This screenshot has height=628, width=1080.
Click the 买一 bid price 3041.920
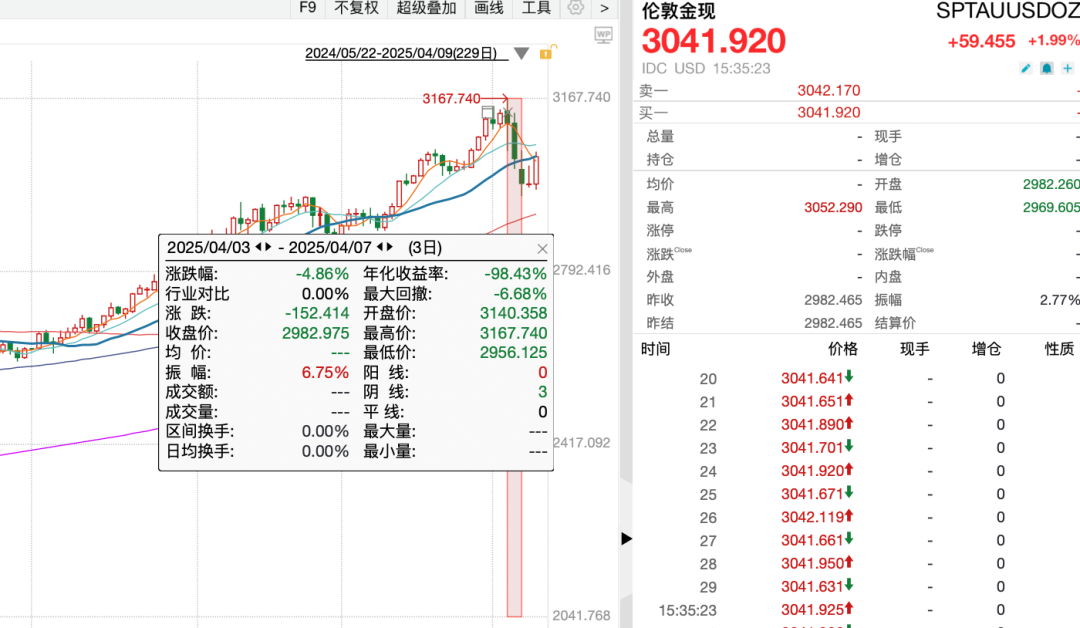coord(829,112)
